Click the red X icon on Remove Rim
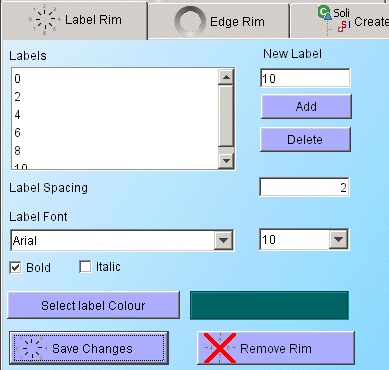The image size is (389, 370). pos(219,348)
